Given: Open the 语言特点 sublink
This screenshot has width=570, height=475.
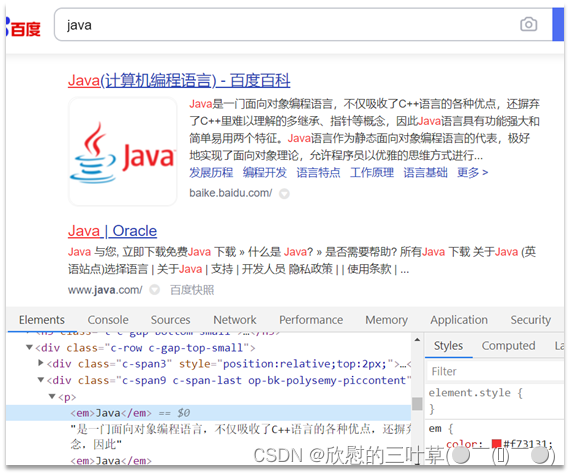Looking at the screenshot, I should 318,172.
